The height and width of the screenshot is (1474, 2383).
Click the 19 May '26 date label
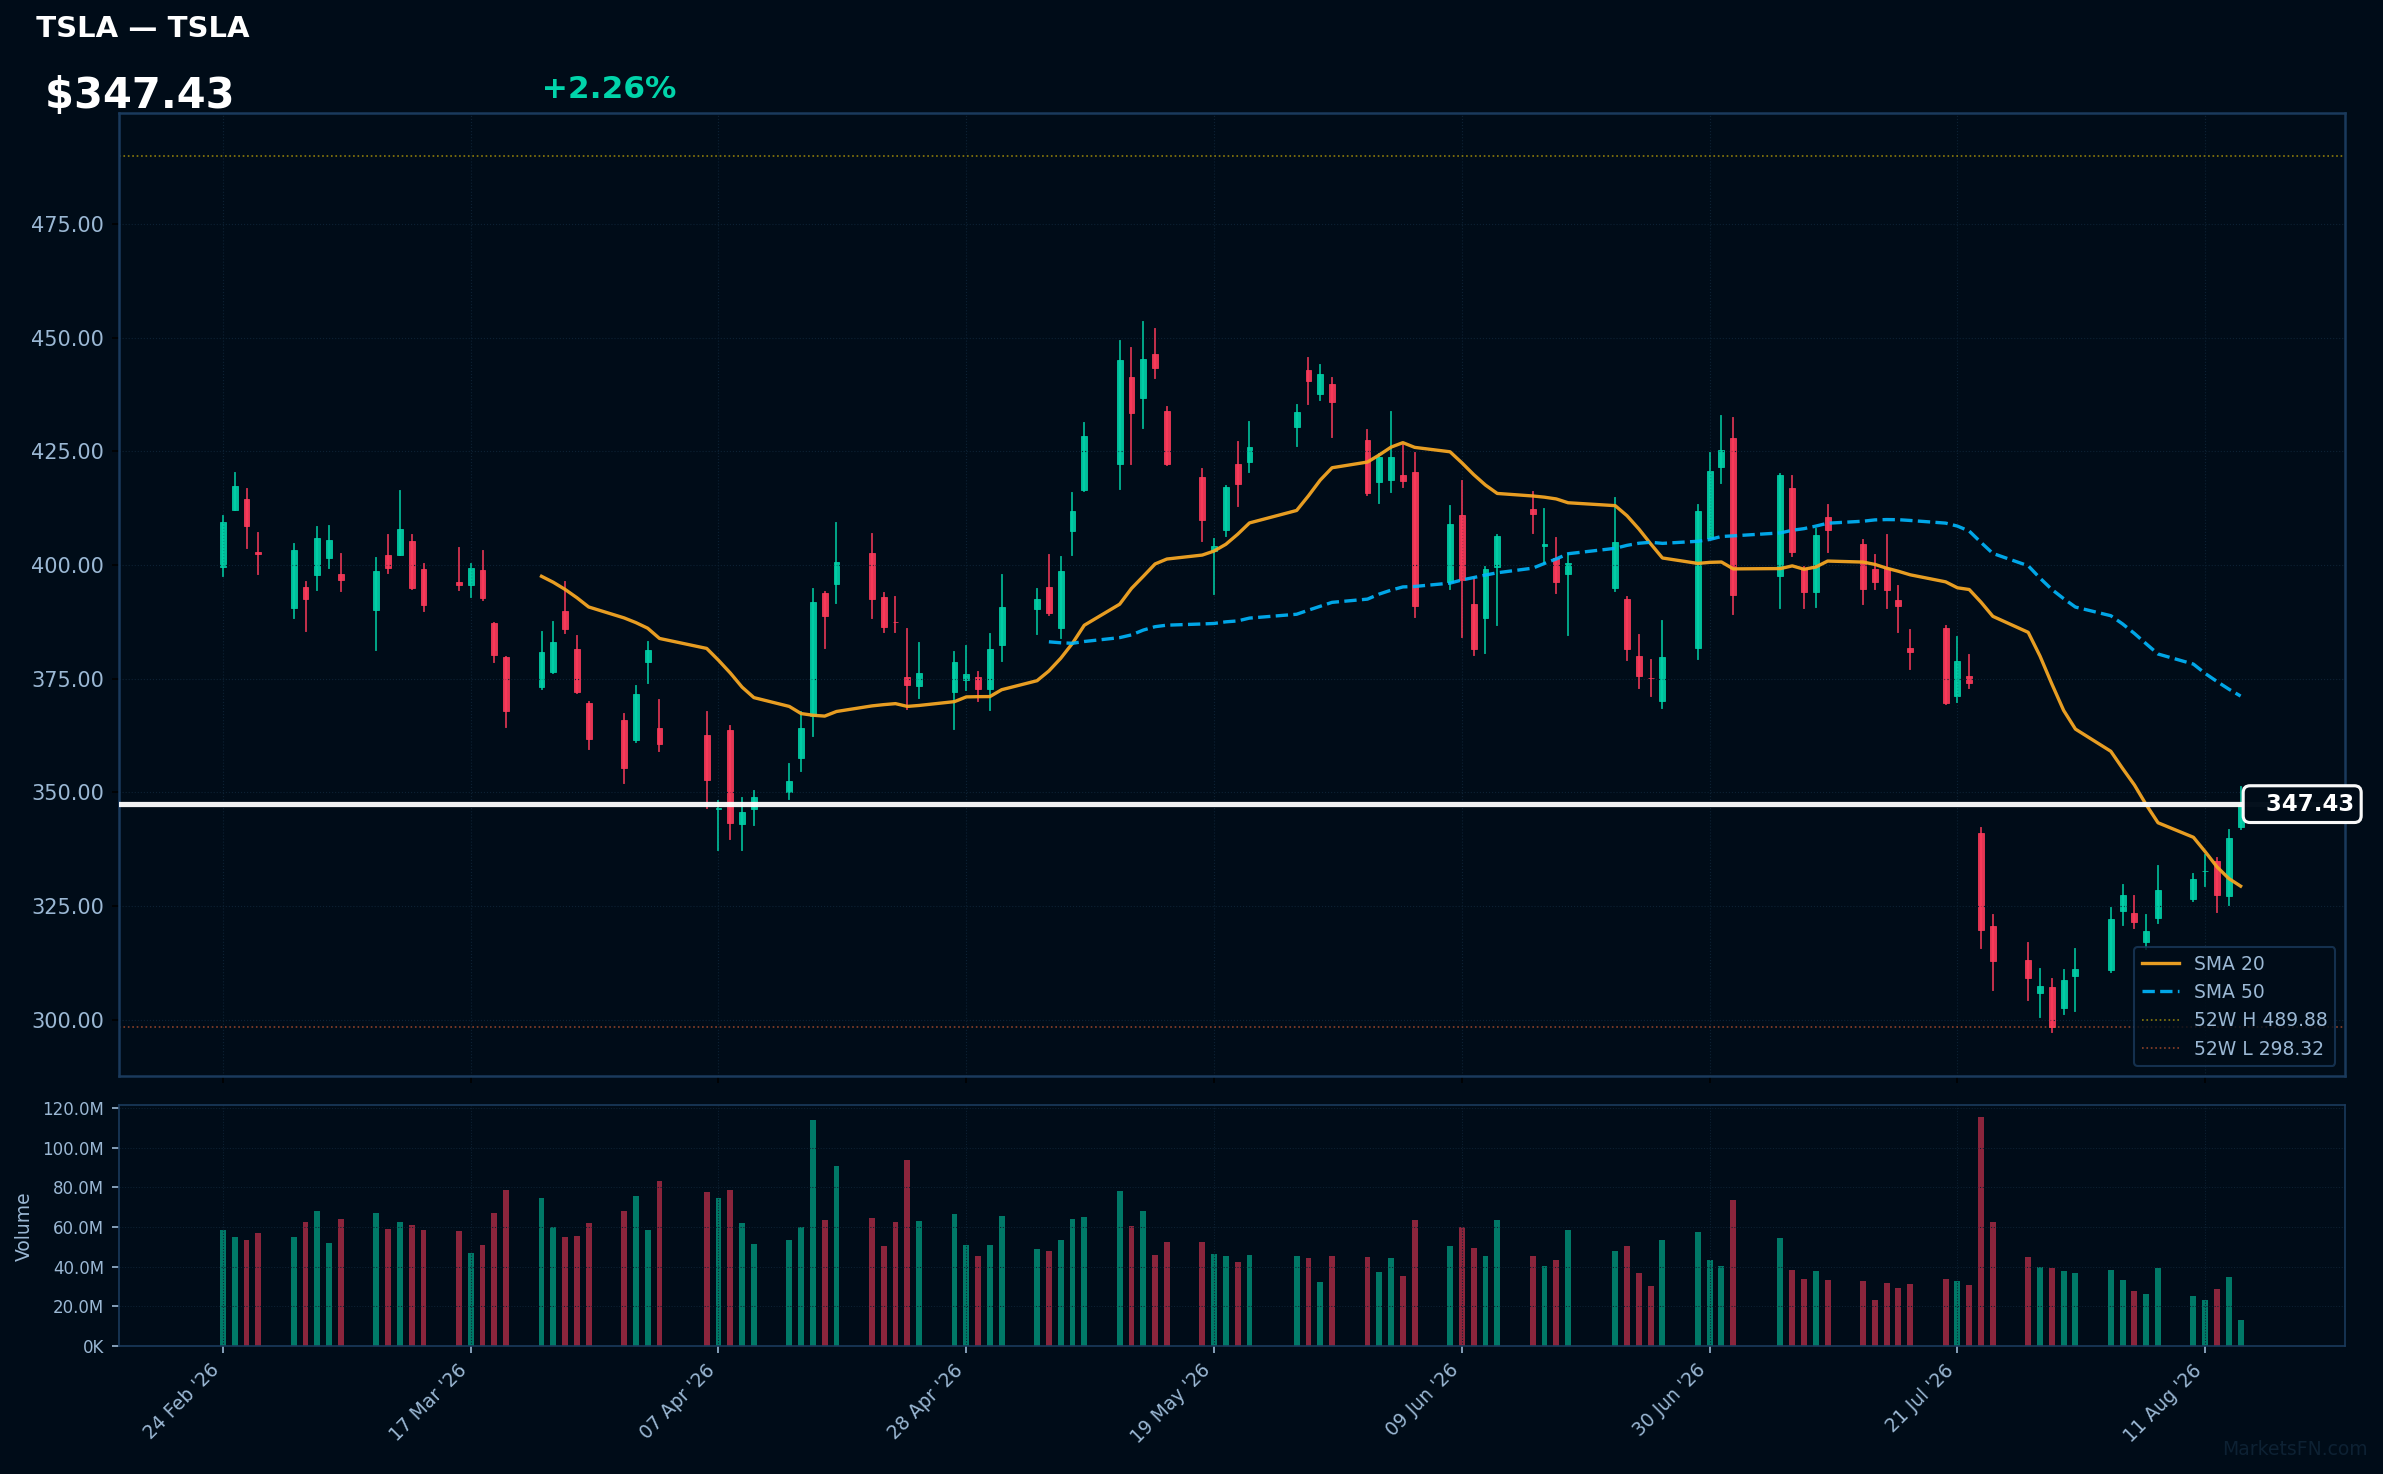pyautogui.click(x=1171, y=1402)
